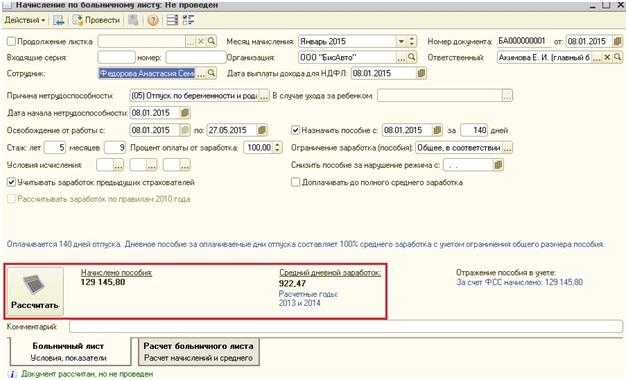This screenshot has height=380, width=628.
Task: Open first Условия исчисления ellipsis button
Action: pos(118,165)
